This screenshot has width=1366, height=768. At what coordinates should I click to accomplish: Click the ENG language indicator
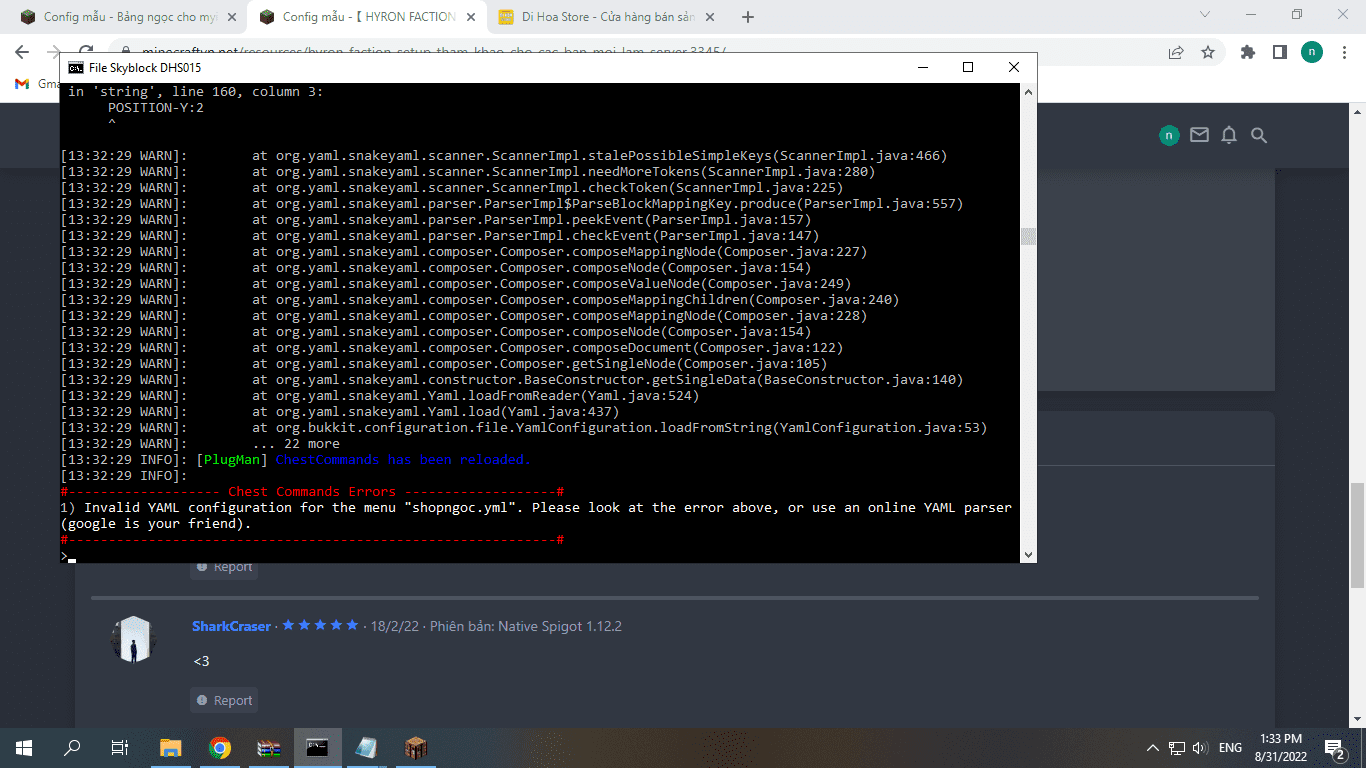tap(1230, 747)
